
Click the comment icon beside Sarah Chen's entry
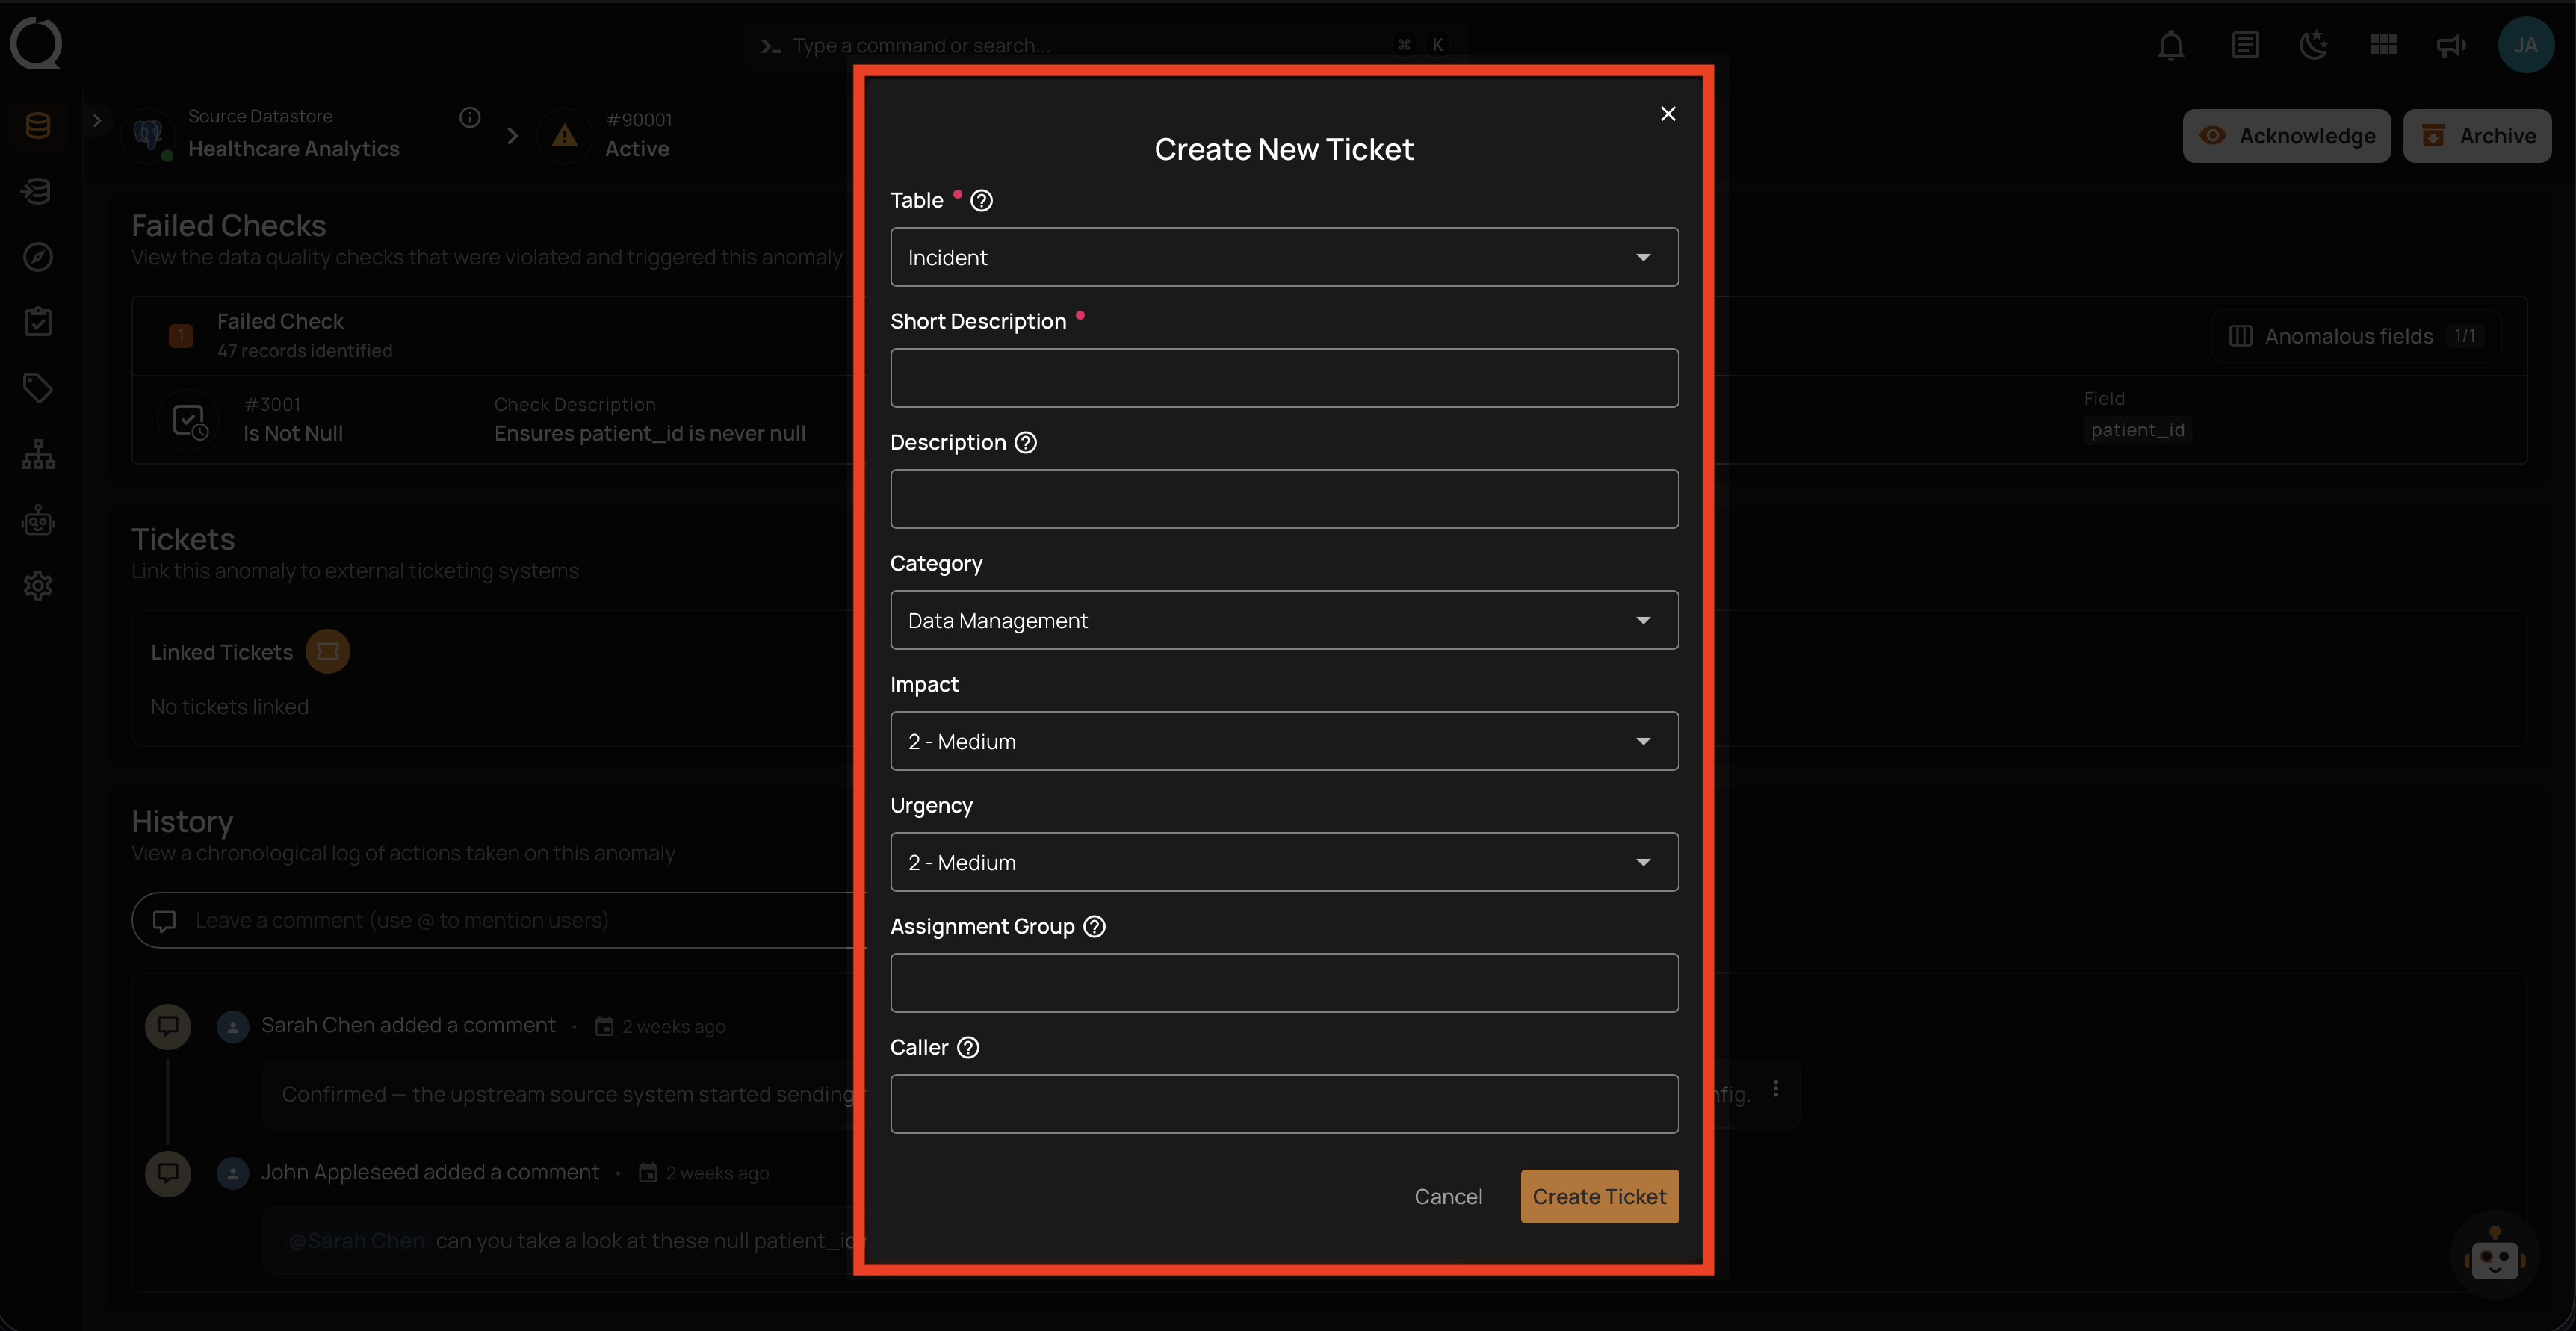(x=168, y=1027)
